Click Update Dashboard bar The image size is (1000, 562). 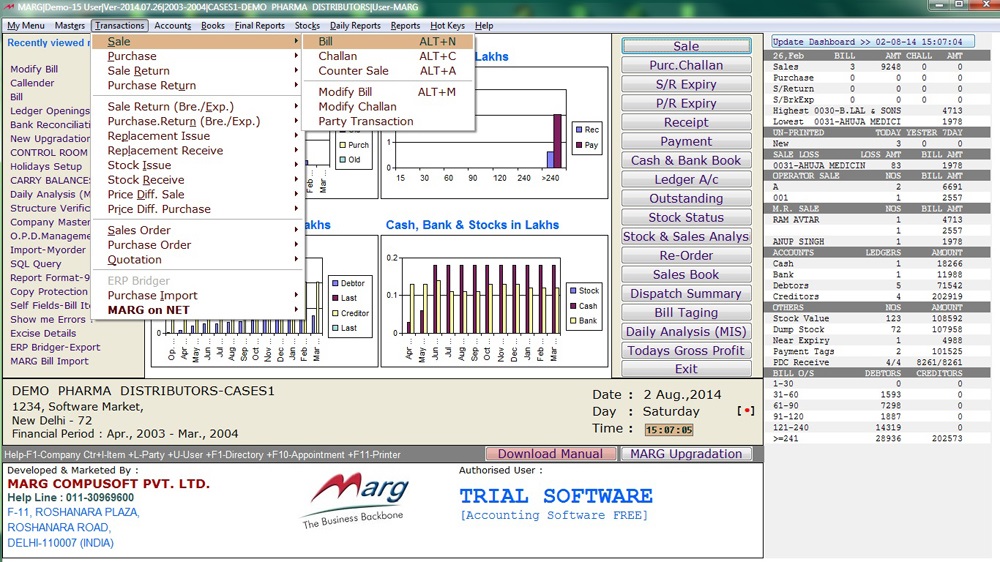[872, 41]
